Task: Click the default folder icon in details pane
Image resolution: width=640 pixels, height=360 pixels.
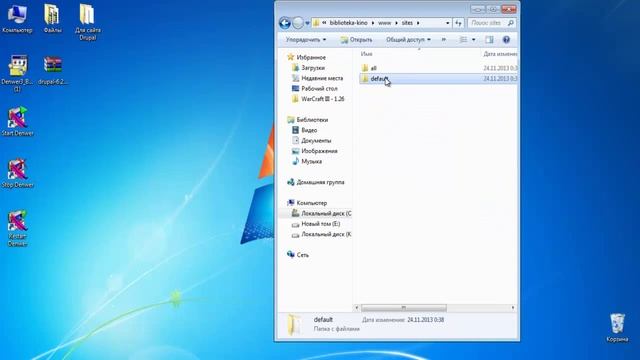Action: [x=293, y=324]
